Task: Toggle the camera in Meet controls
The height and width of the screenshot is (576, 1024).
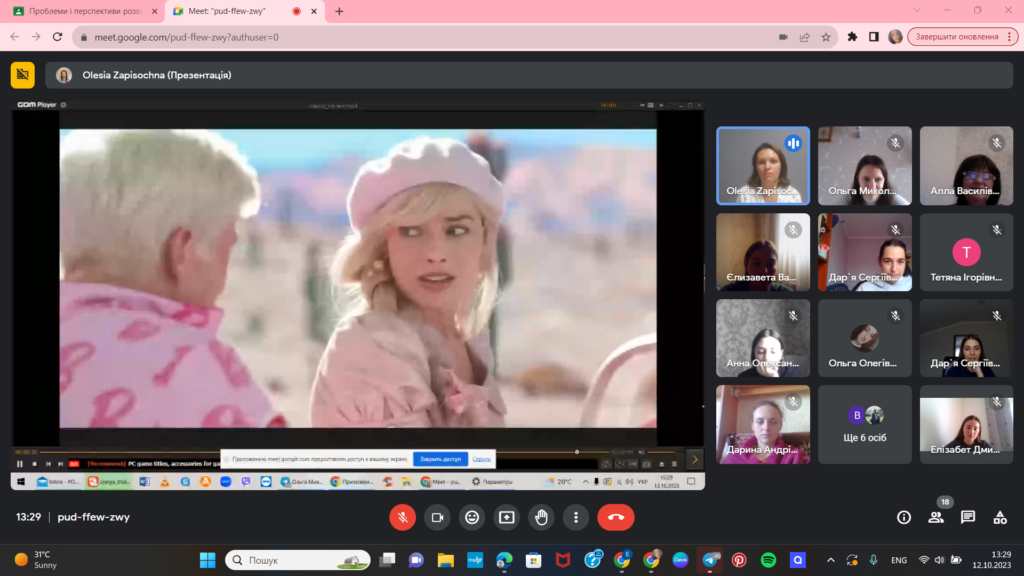Action: point(437,517)
